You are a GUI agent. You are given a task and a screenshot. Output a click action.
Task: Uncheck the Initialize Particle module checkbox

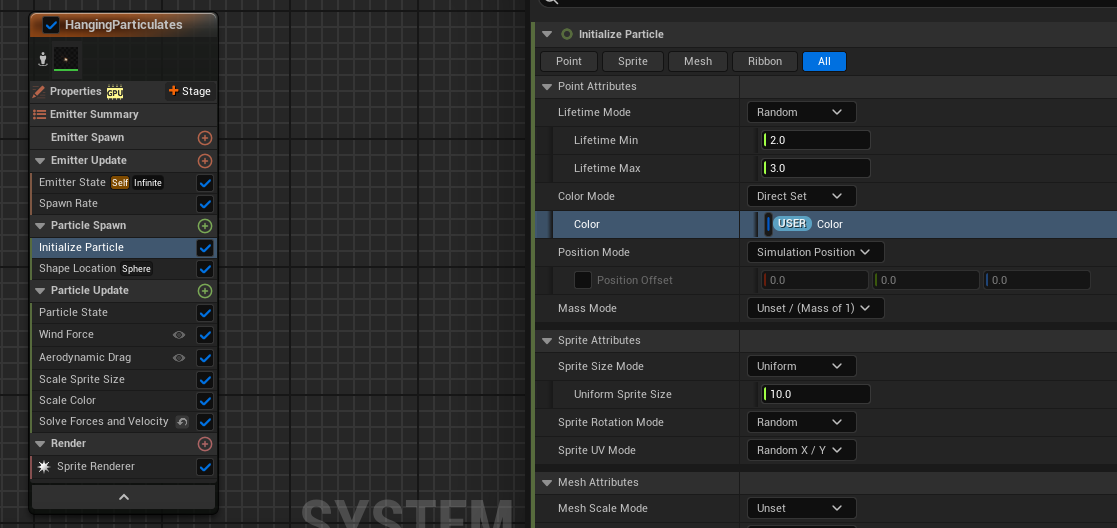pos(205,248)
